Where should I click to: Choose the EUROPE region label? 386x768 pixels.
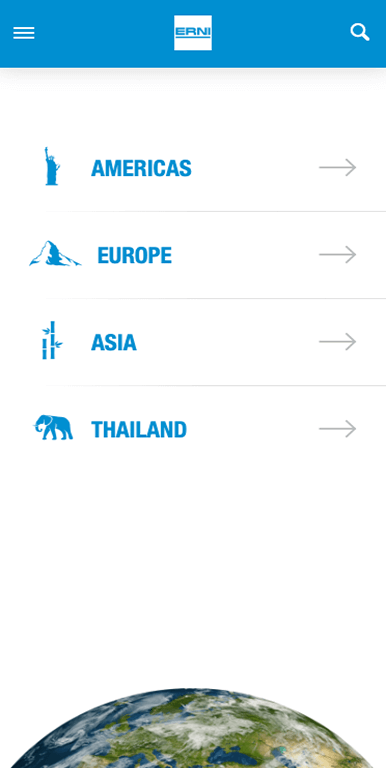click(135, 255)
